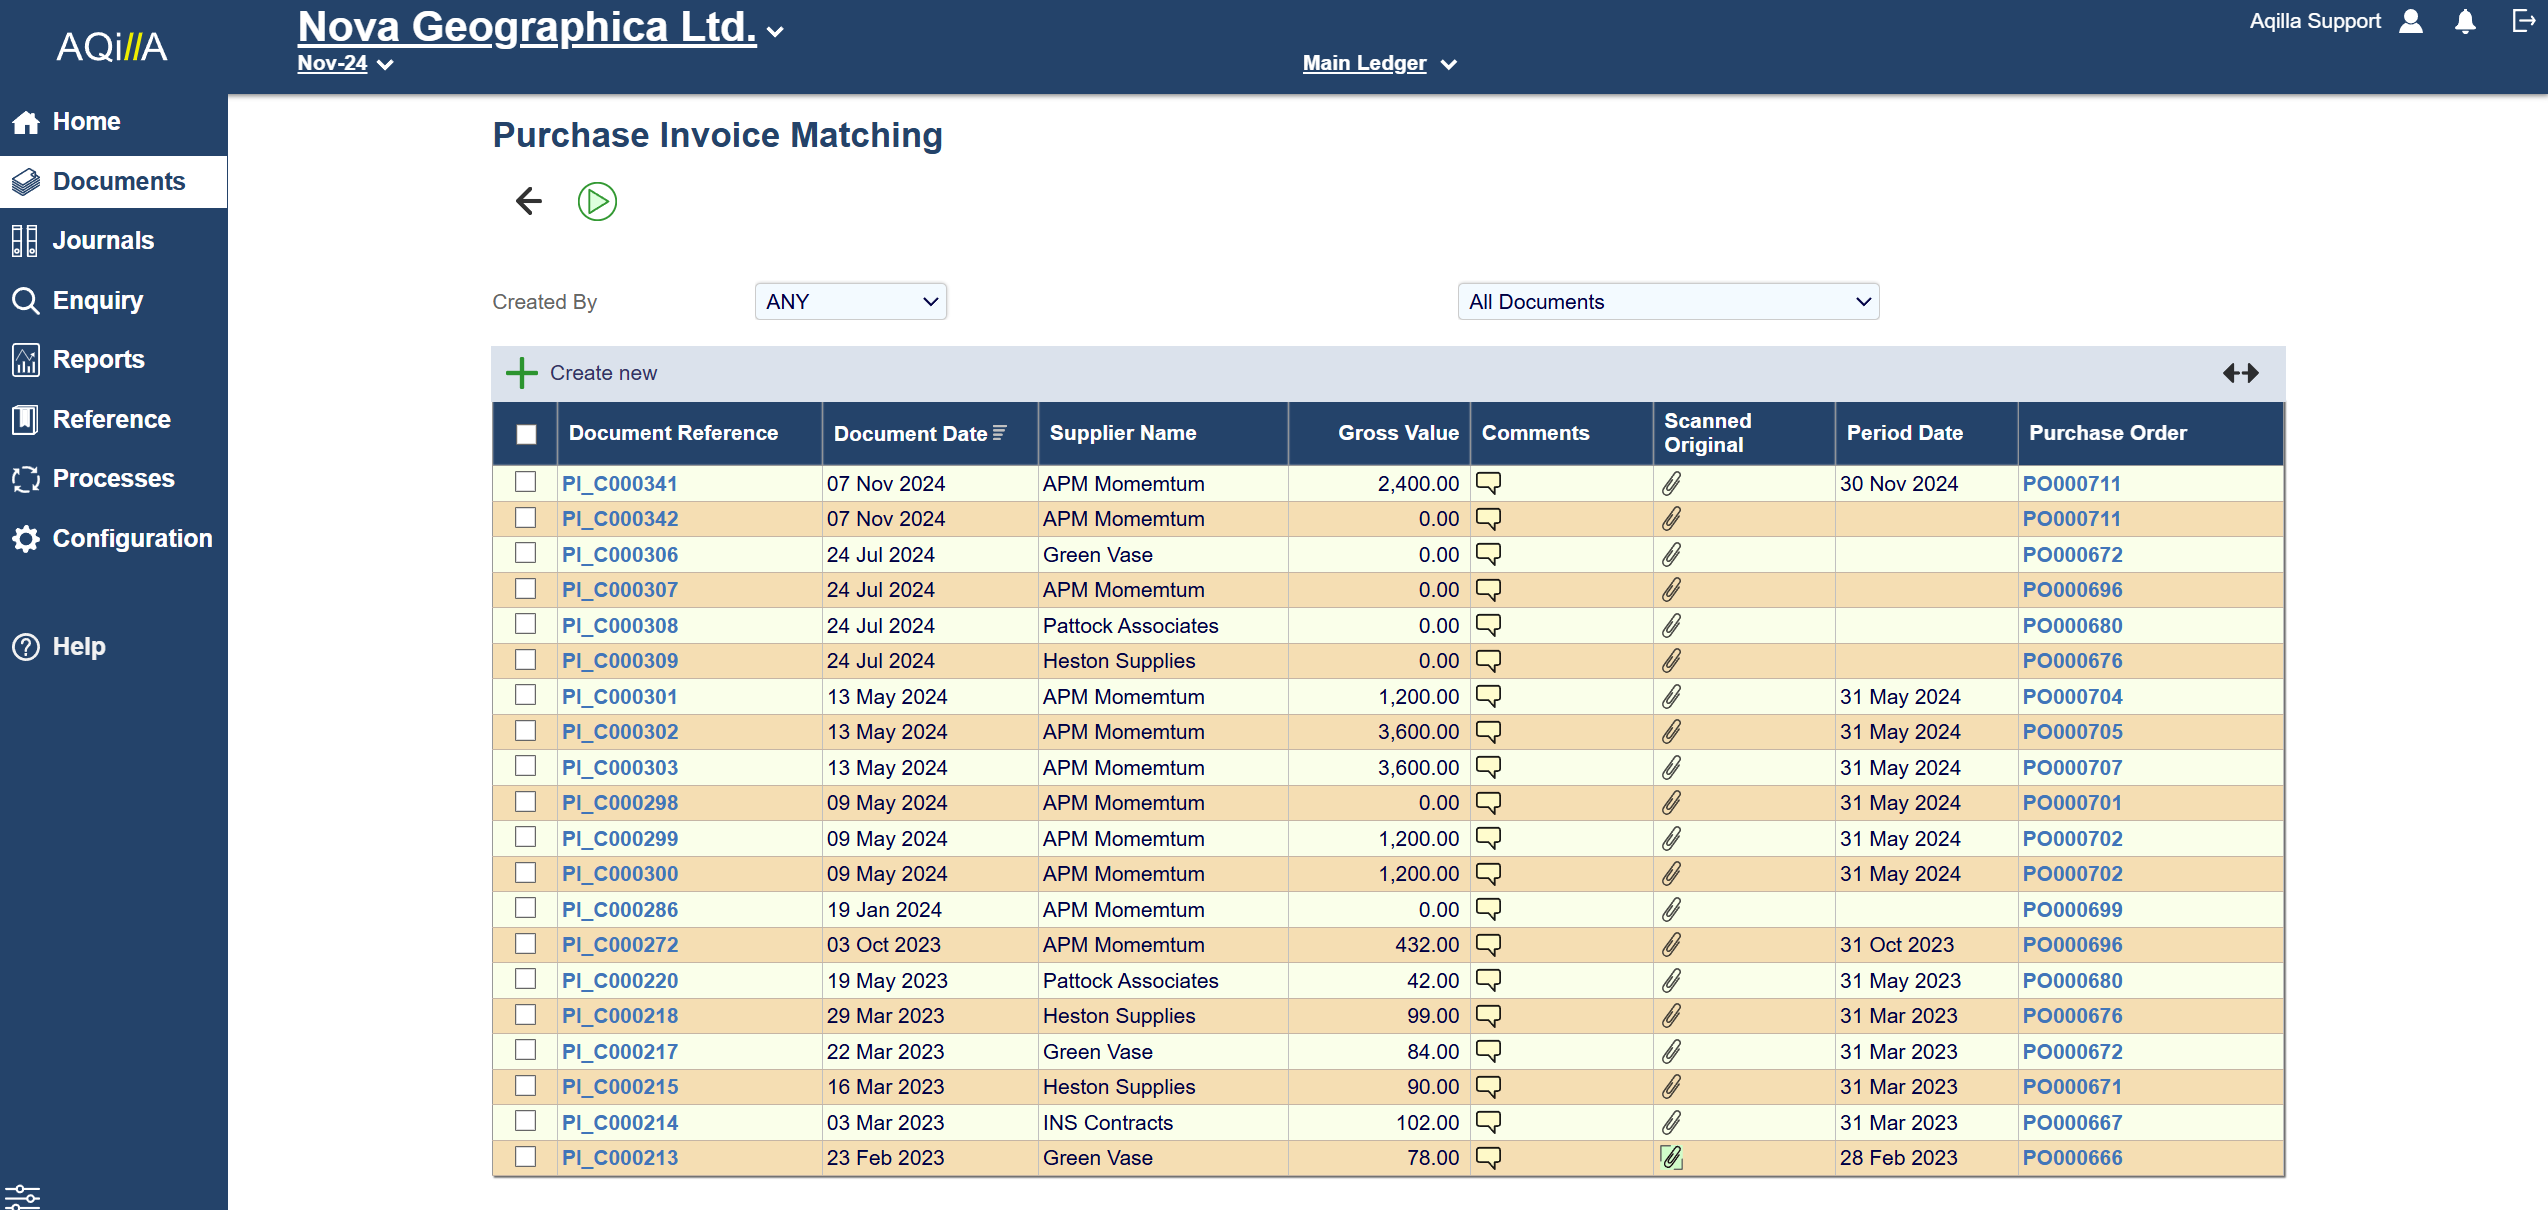This screenshot has height=1210, width=2548.
Task: Expand the All Documents dropdown
Action: [1667, 302]
